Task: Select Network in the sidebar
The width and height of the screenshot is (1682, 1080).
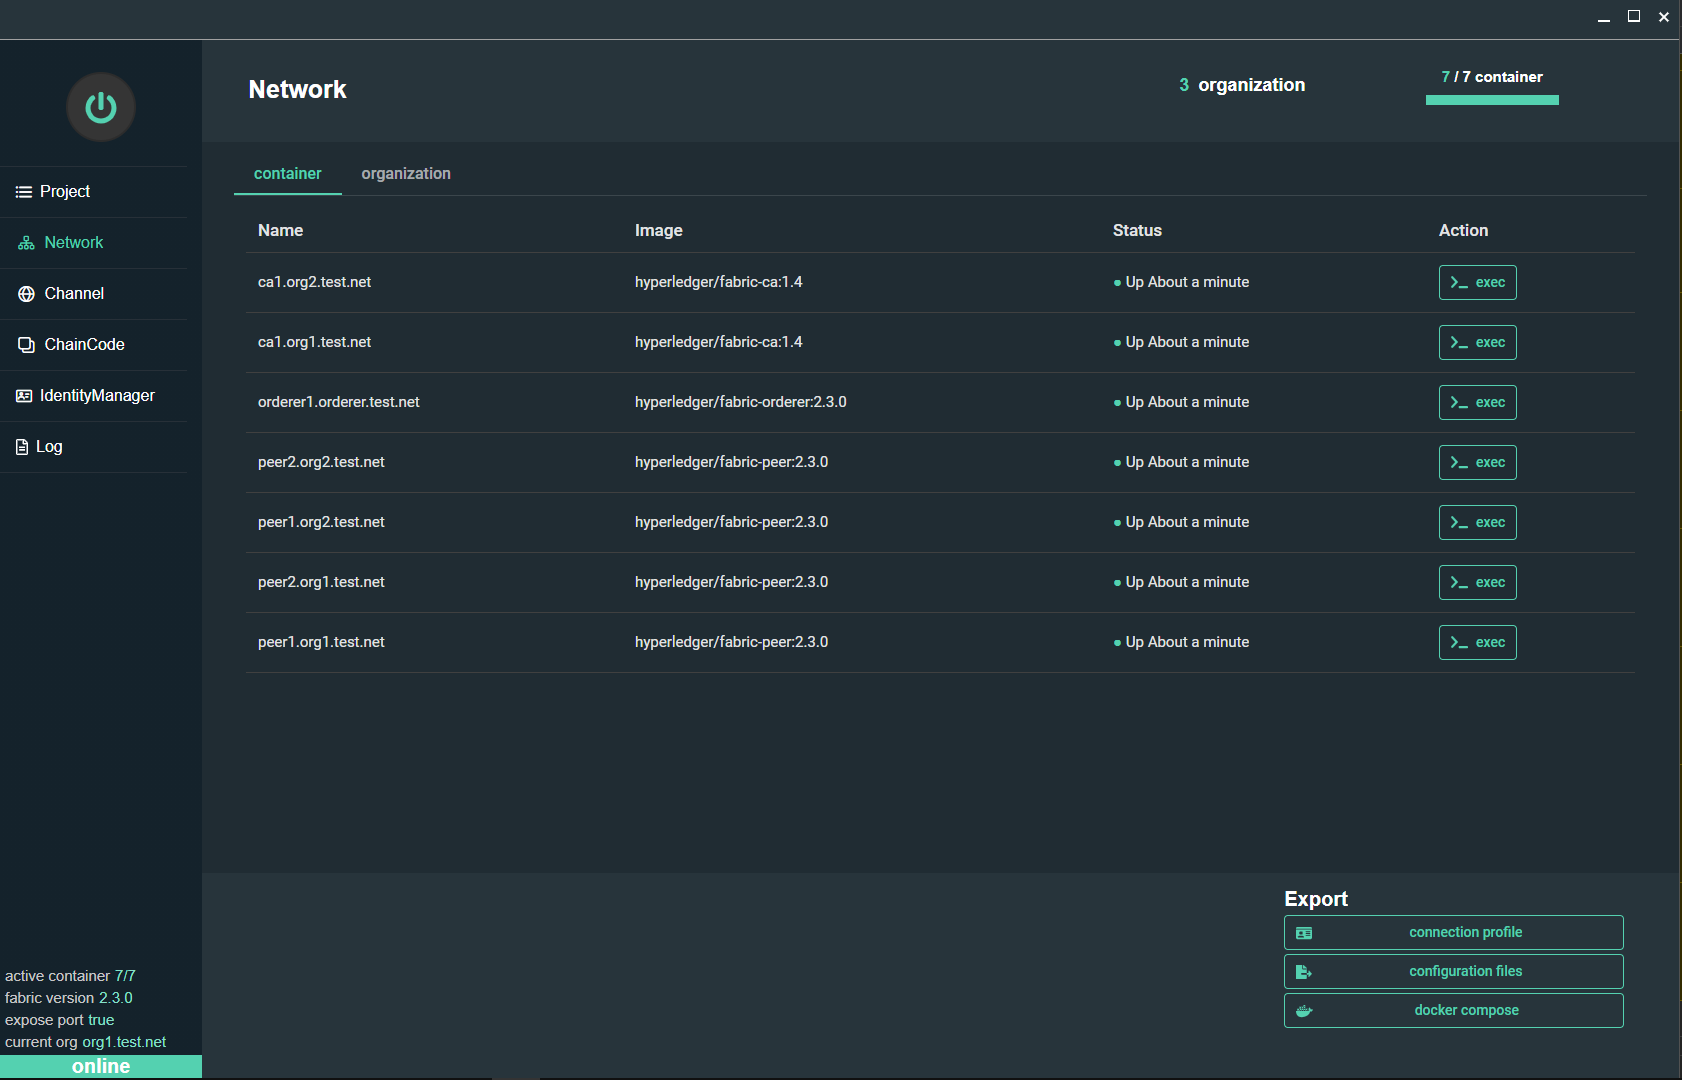Action: (93, 243)
